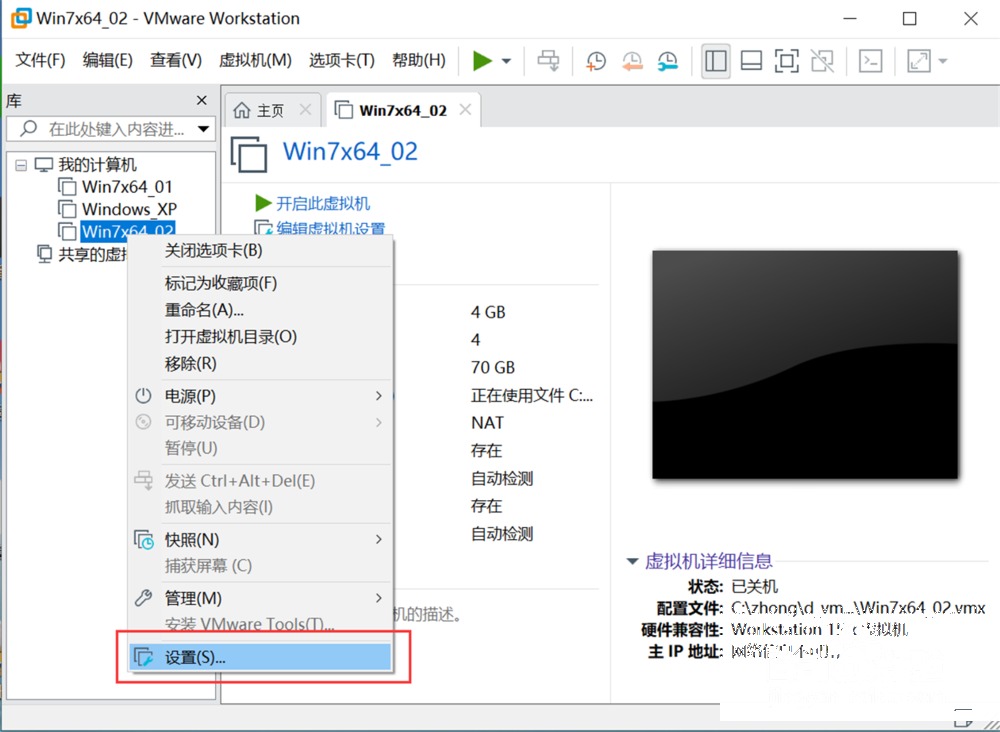Open the 管理(M) submenu
This screenshot has width=1000, height=732.
tap(260, 598)
